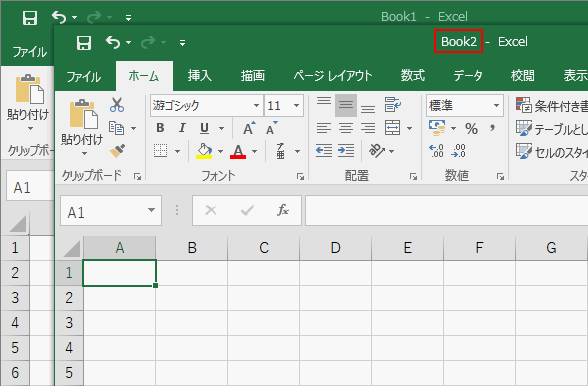
Task: Apply yellow fill color bucket
Action: click(204, 151)
